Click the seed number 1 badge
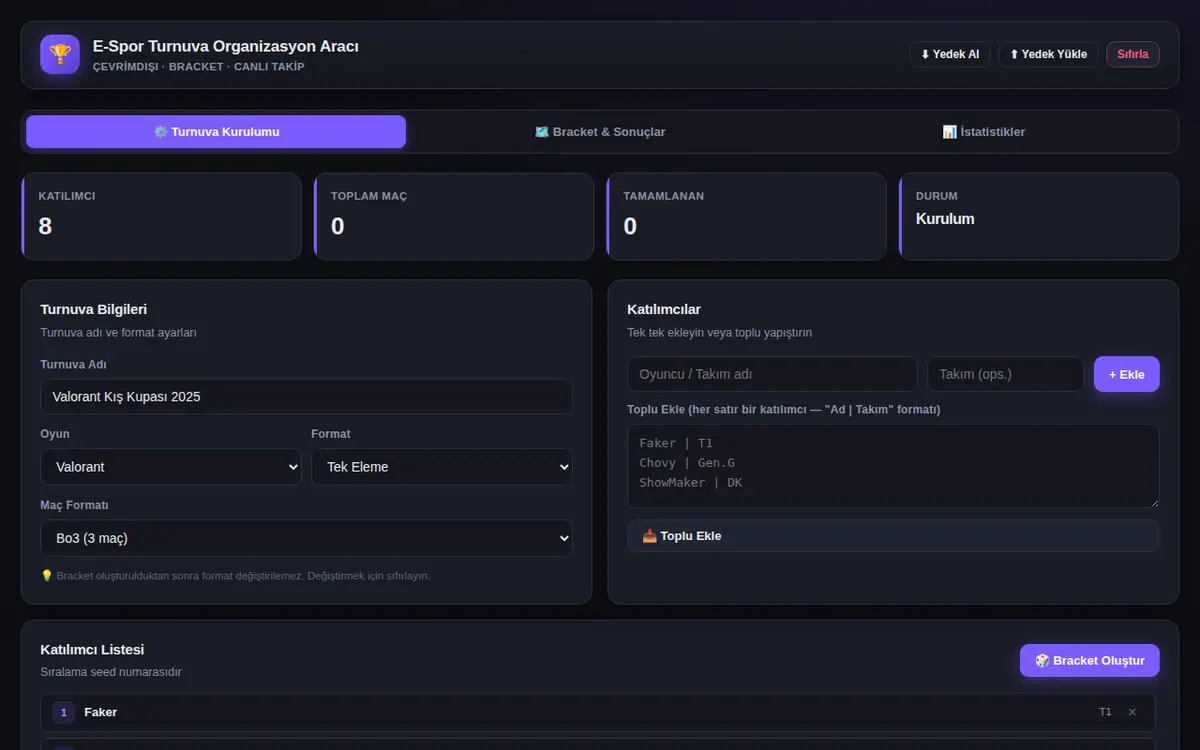The width and height of the screenshot is (1200, 750). (64, 712)
